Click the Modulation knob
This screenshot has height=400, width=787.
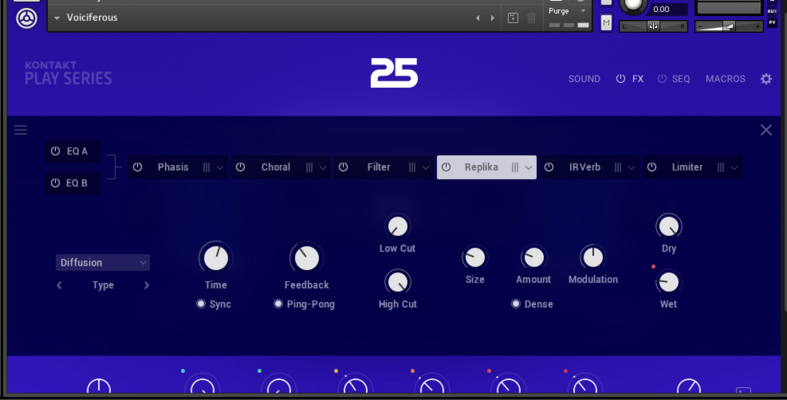pos(593,257)
